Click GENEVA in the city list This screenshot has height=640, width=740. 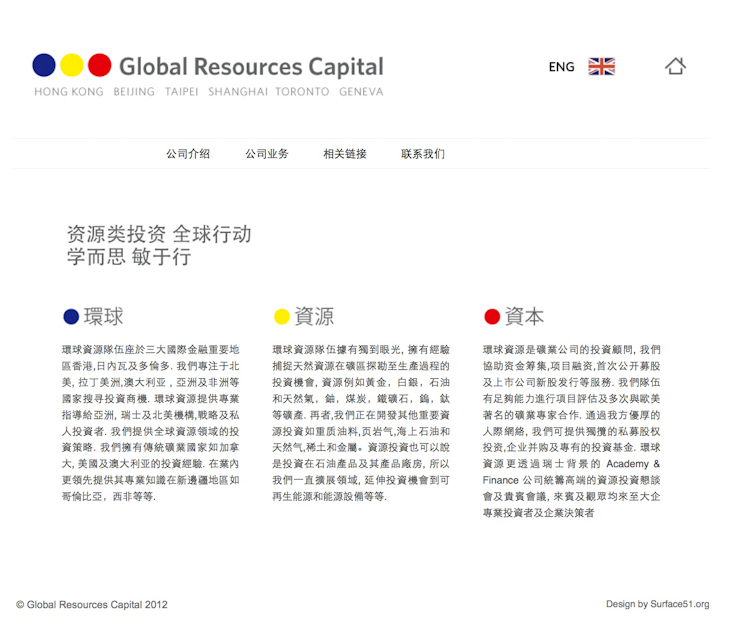pos(361,92)
